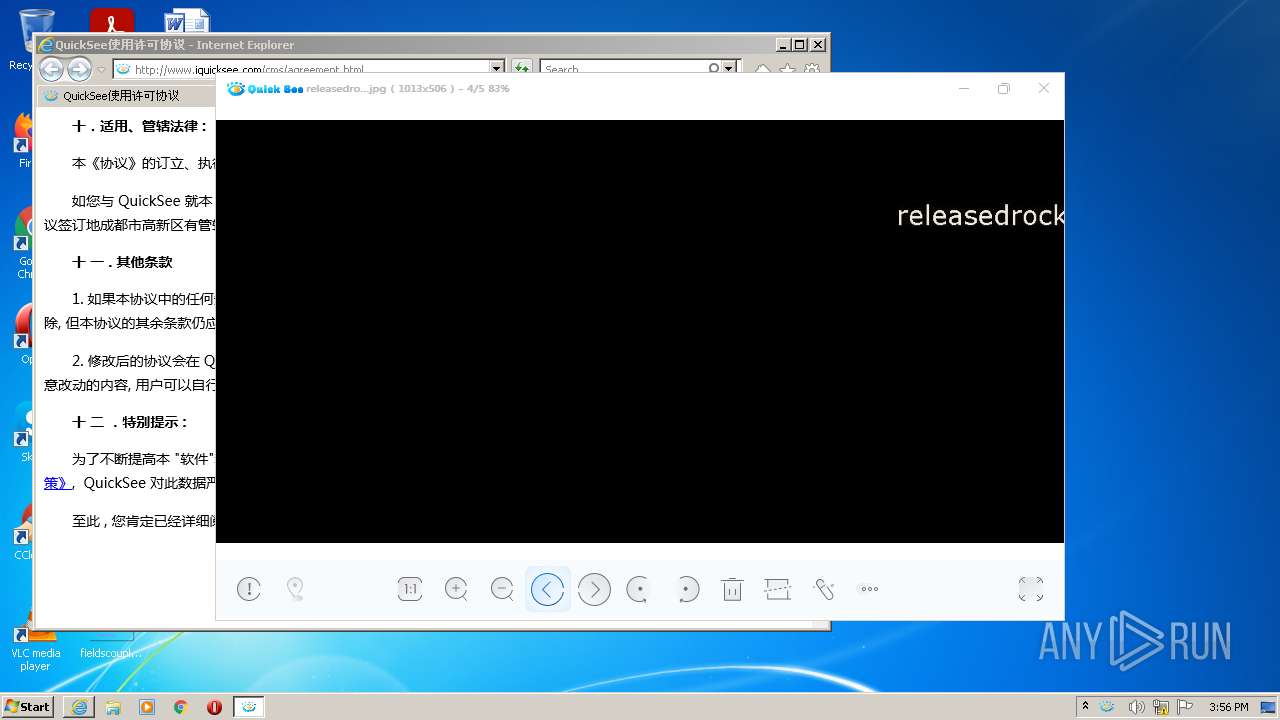This screenshot has height=720, width=1280.
Task: Open Windows Explorer folder on taskbar
Action: (x=113, y=707)
